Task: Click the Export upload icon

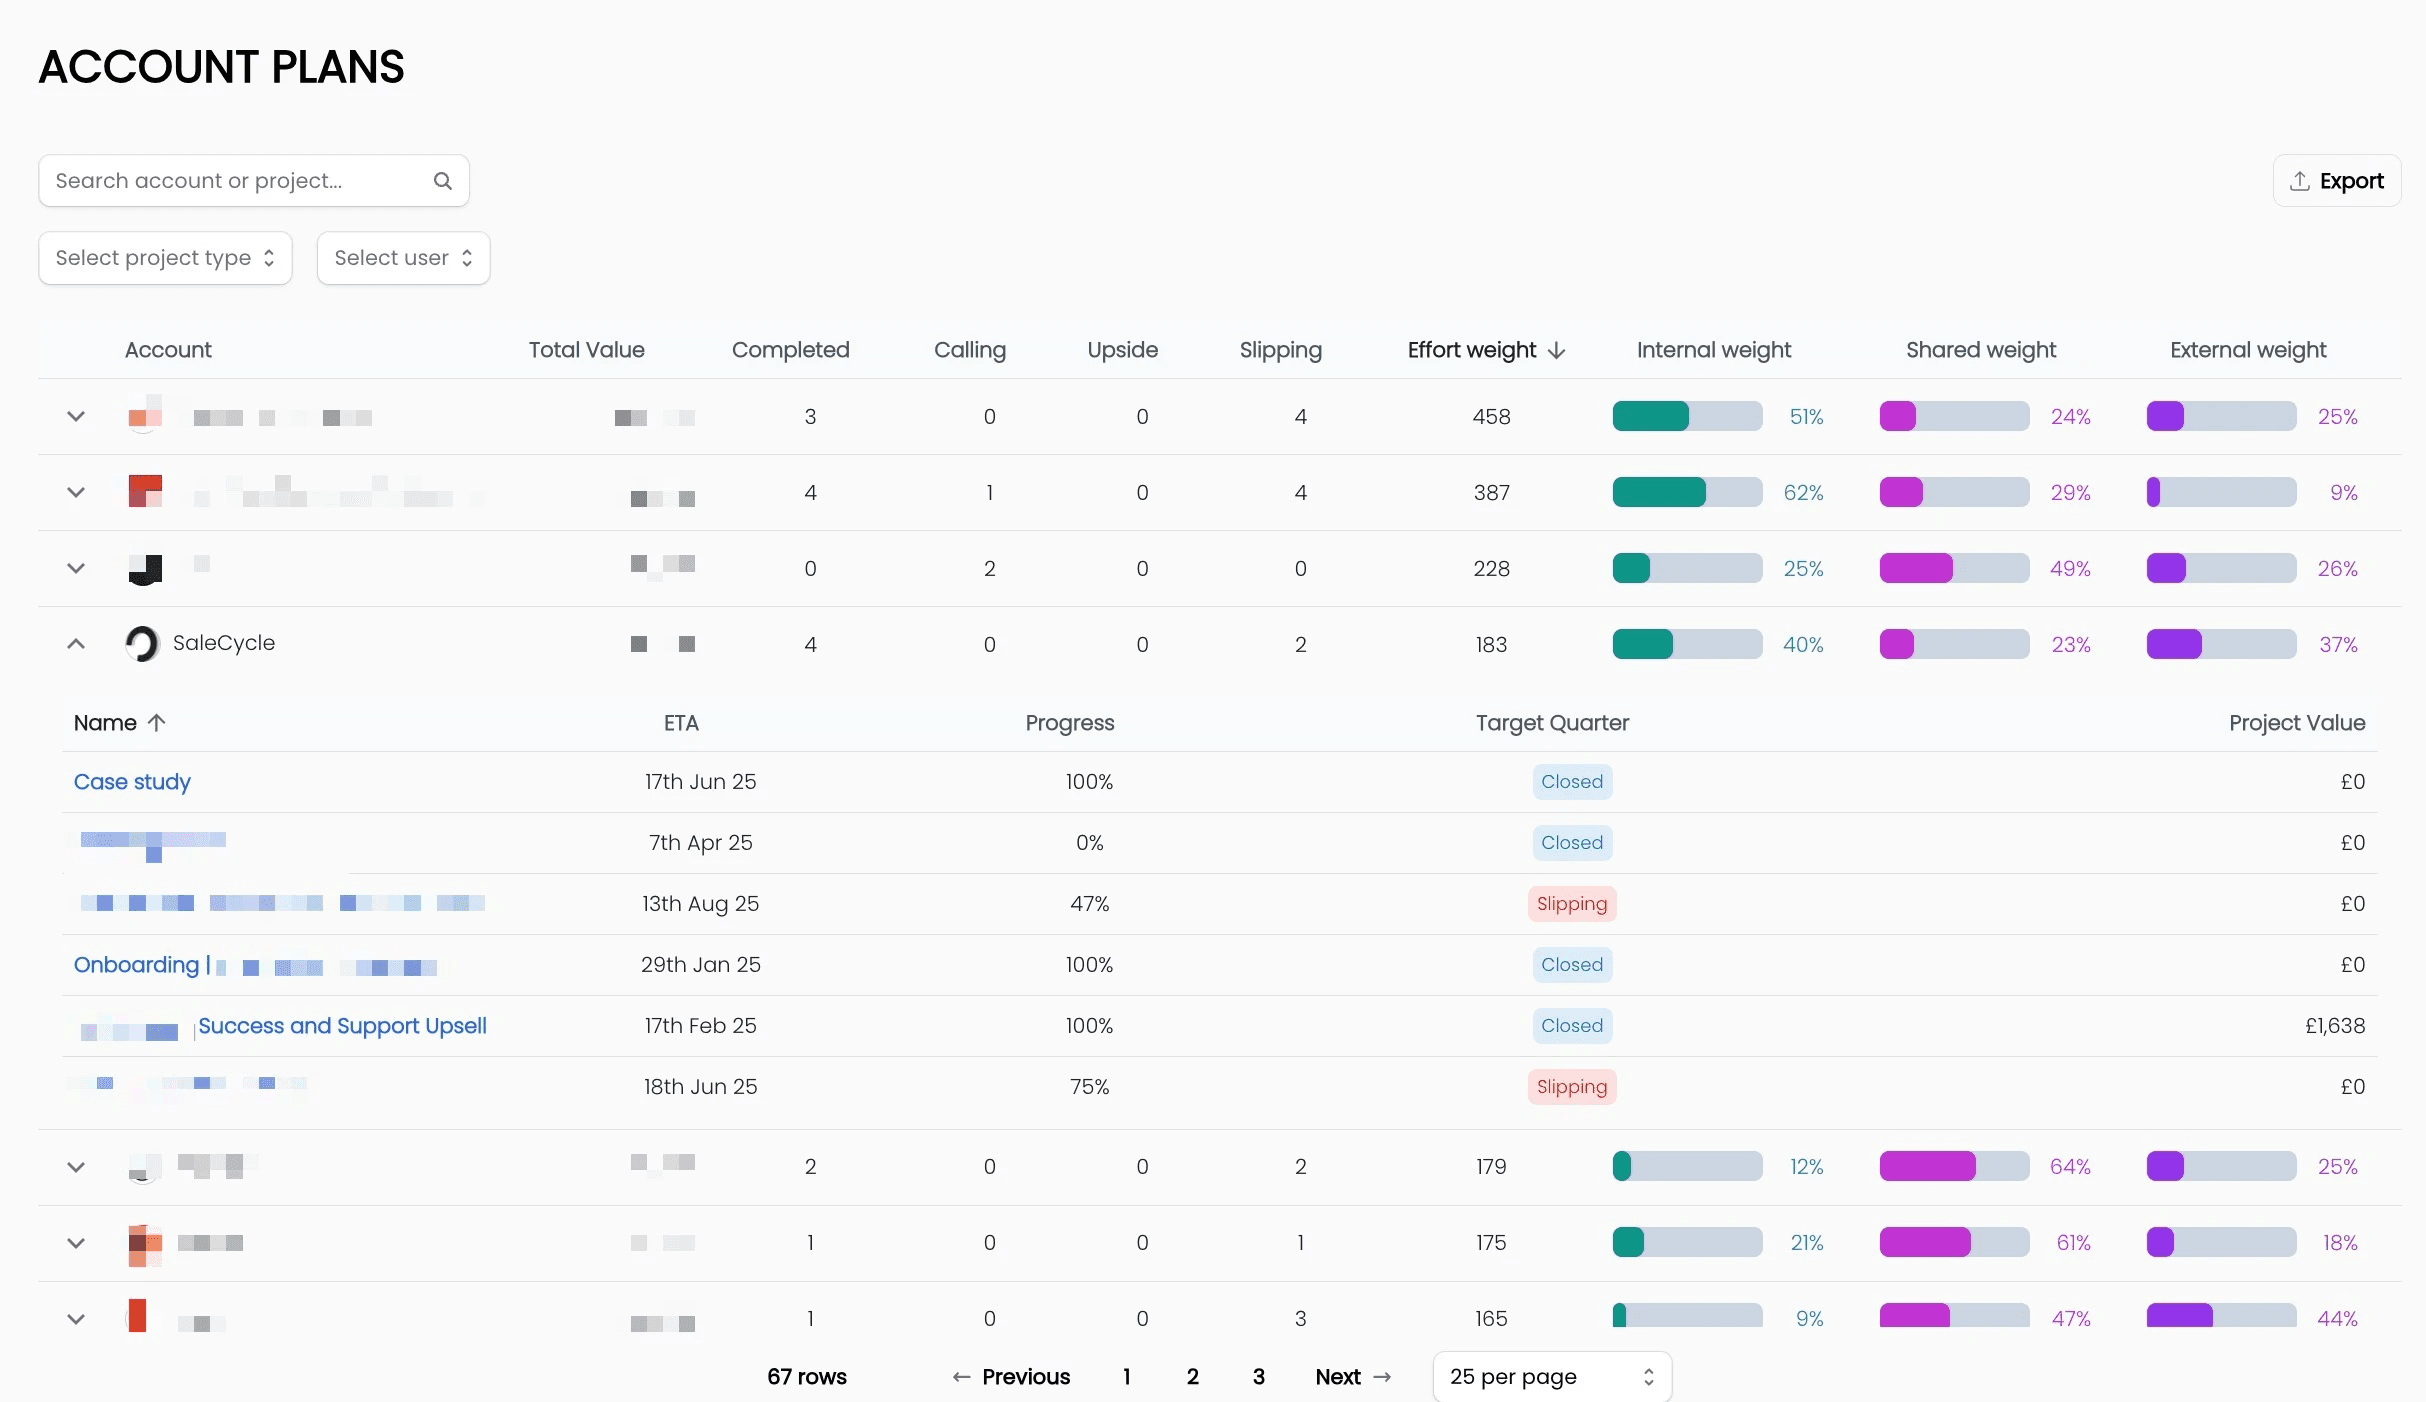Action: [2300, 181]
